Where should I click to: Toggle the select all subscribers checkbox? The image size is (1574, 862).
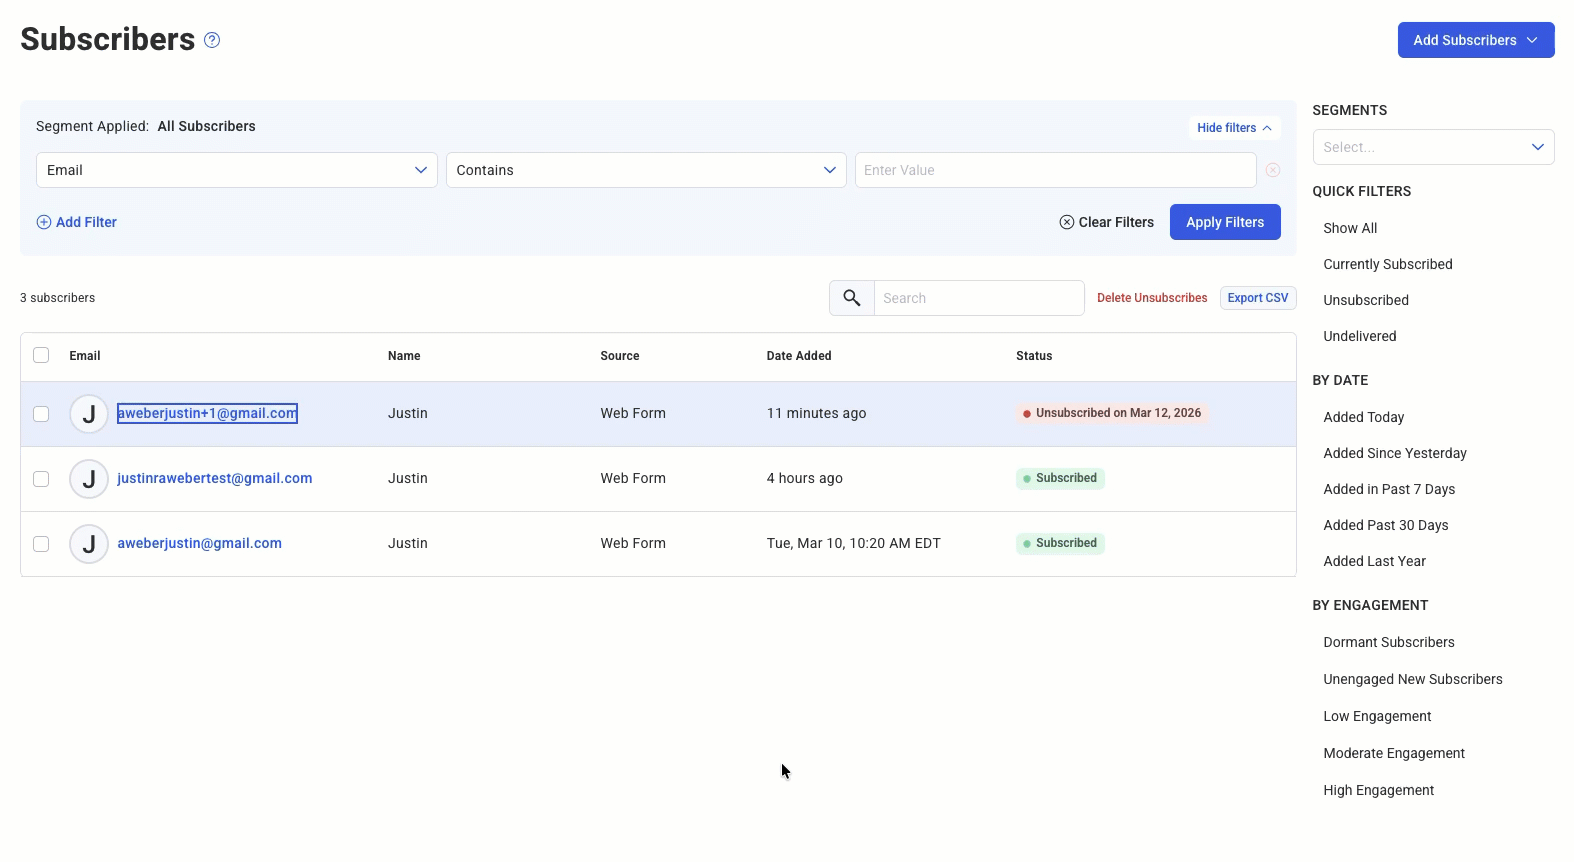tap(41, 355)
